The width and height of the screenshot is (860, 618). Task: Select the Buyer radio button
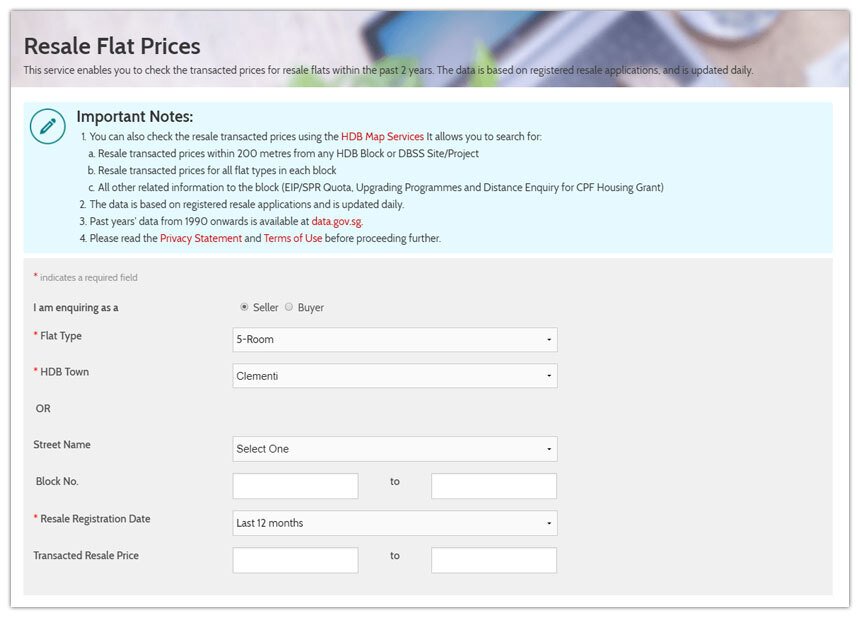288,307
